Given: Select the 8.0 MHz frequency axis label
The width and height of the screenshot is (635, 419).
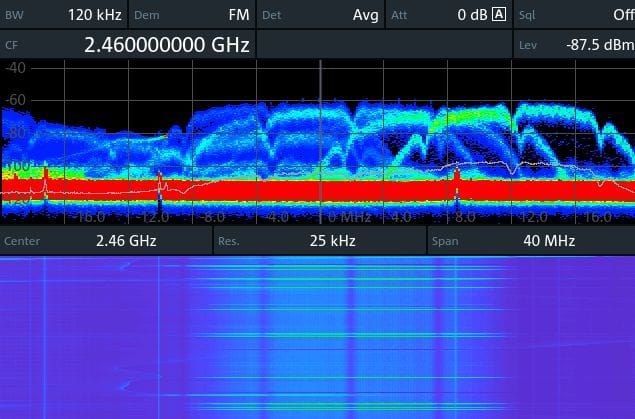Looking at the screenshot, I should [465, 218].
